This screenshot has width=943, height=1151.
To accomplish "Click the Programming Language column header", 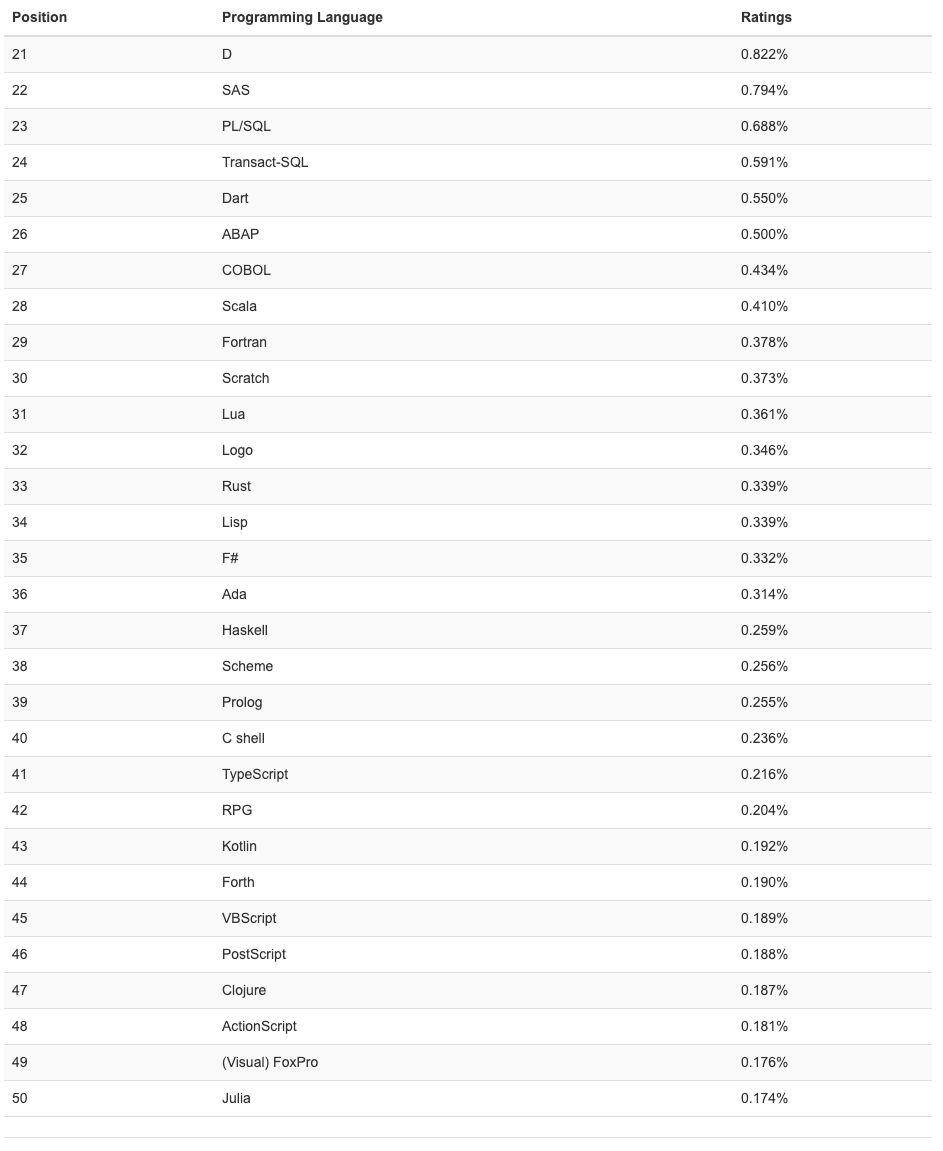I will pyautogui.click(x=302, y=17).
